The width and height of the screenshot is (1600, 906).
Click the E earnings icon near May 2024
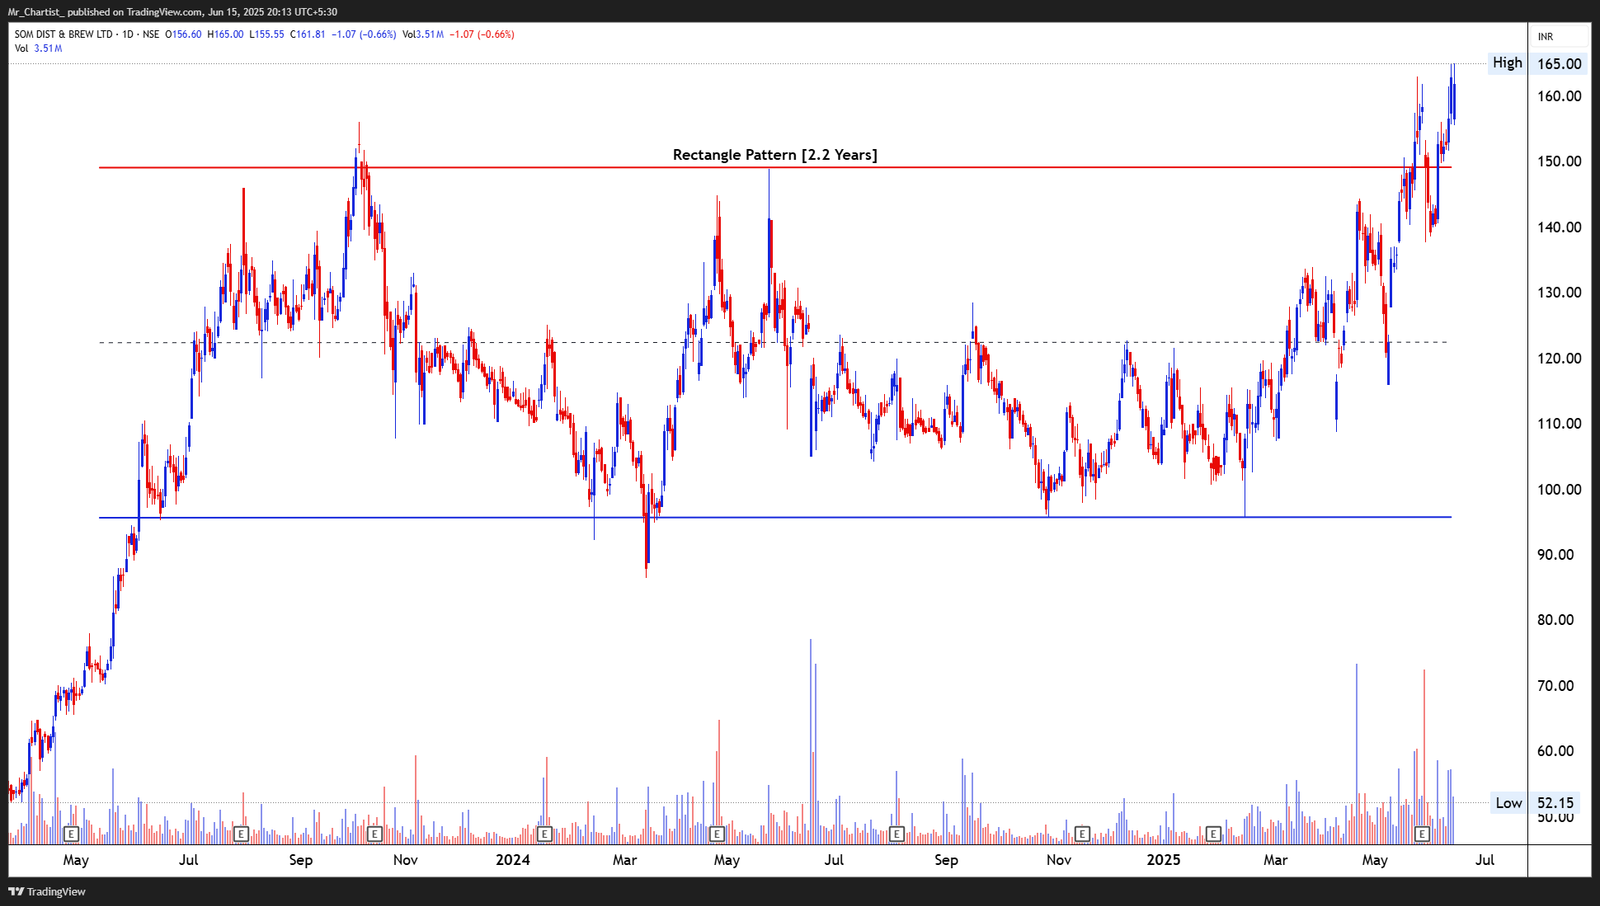tap(716, 832)
